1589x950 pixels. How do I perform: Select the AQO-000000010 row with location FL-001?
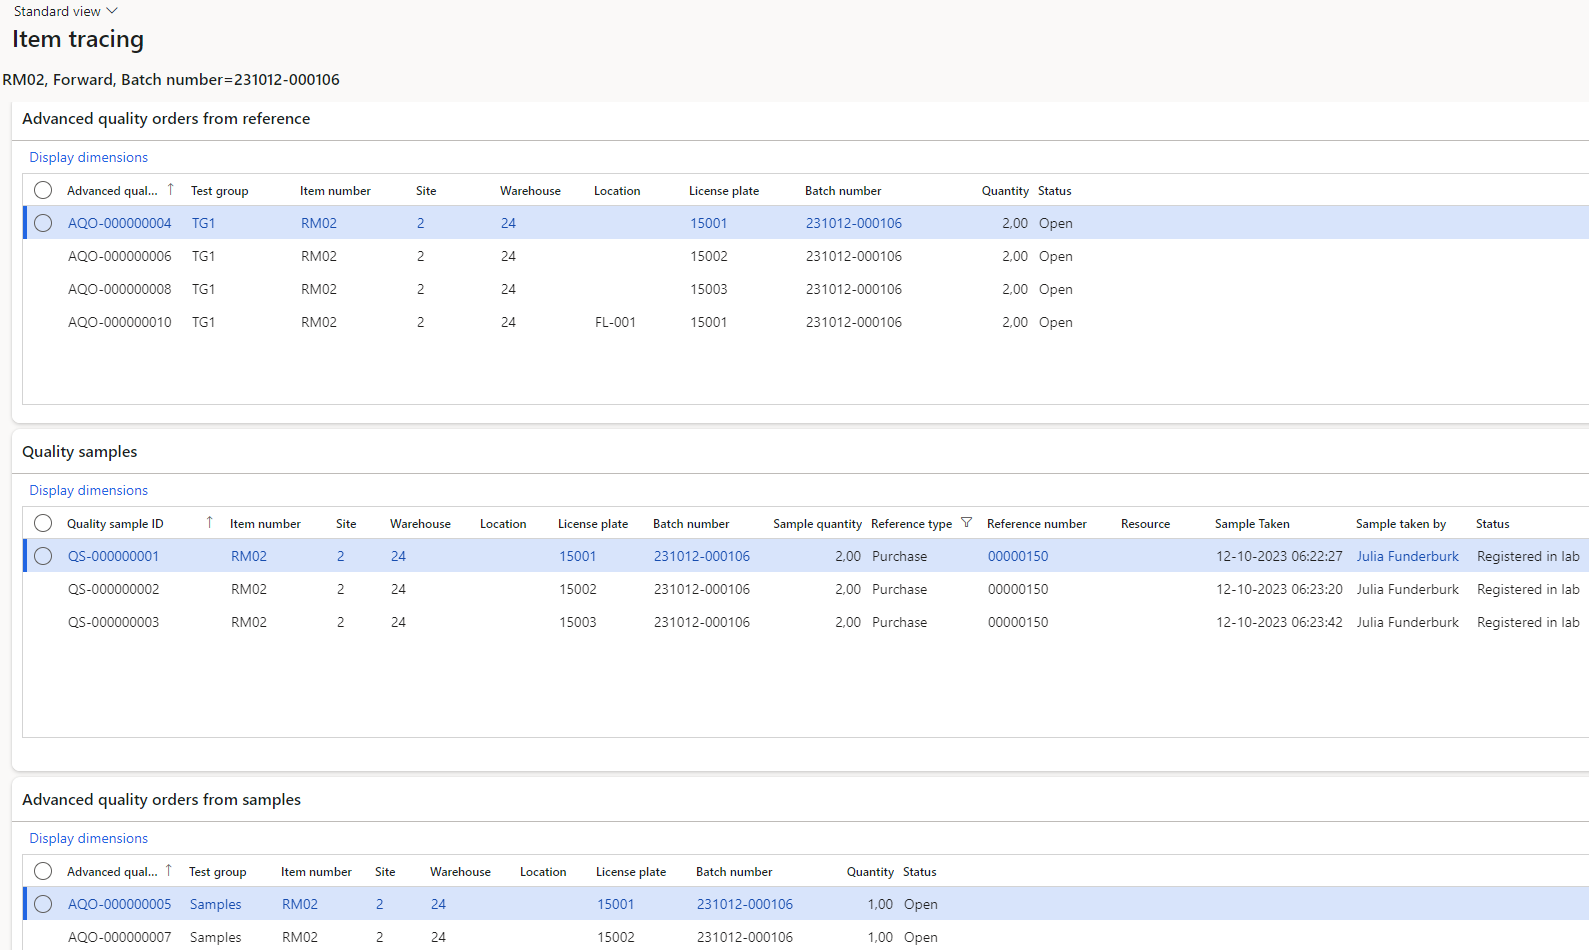(x=119, y=322)
